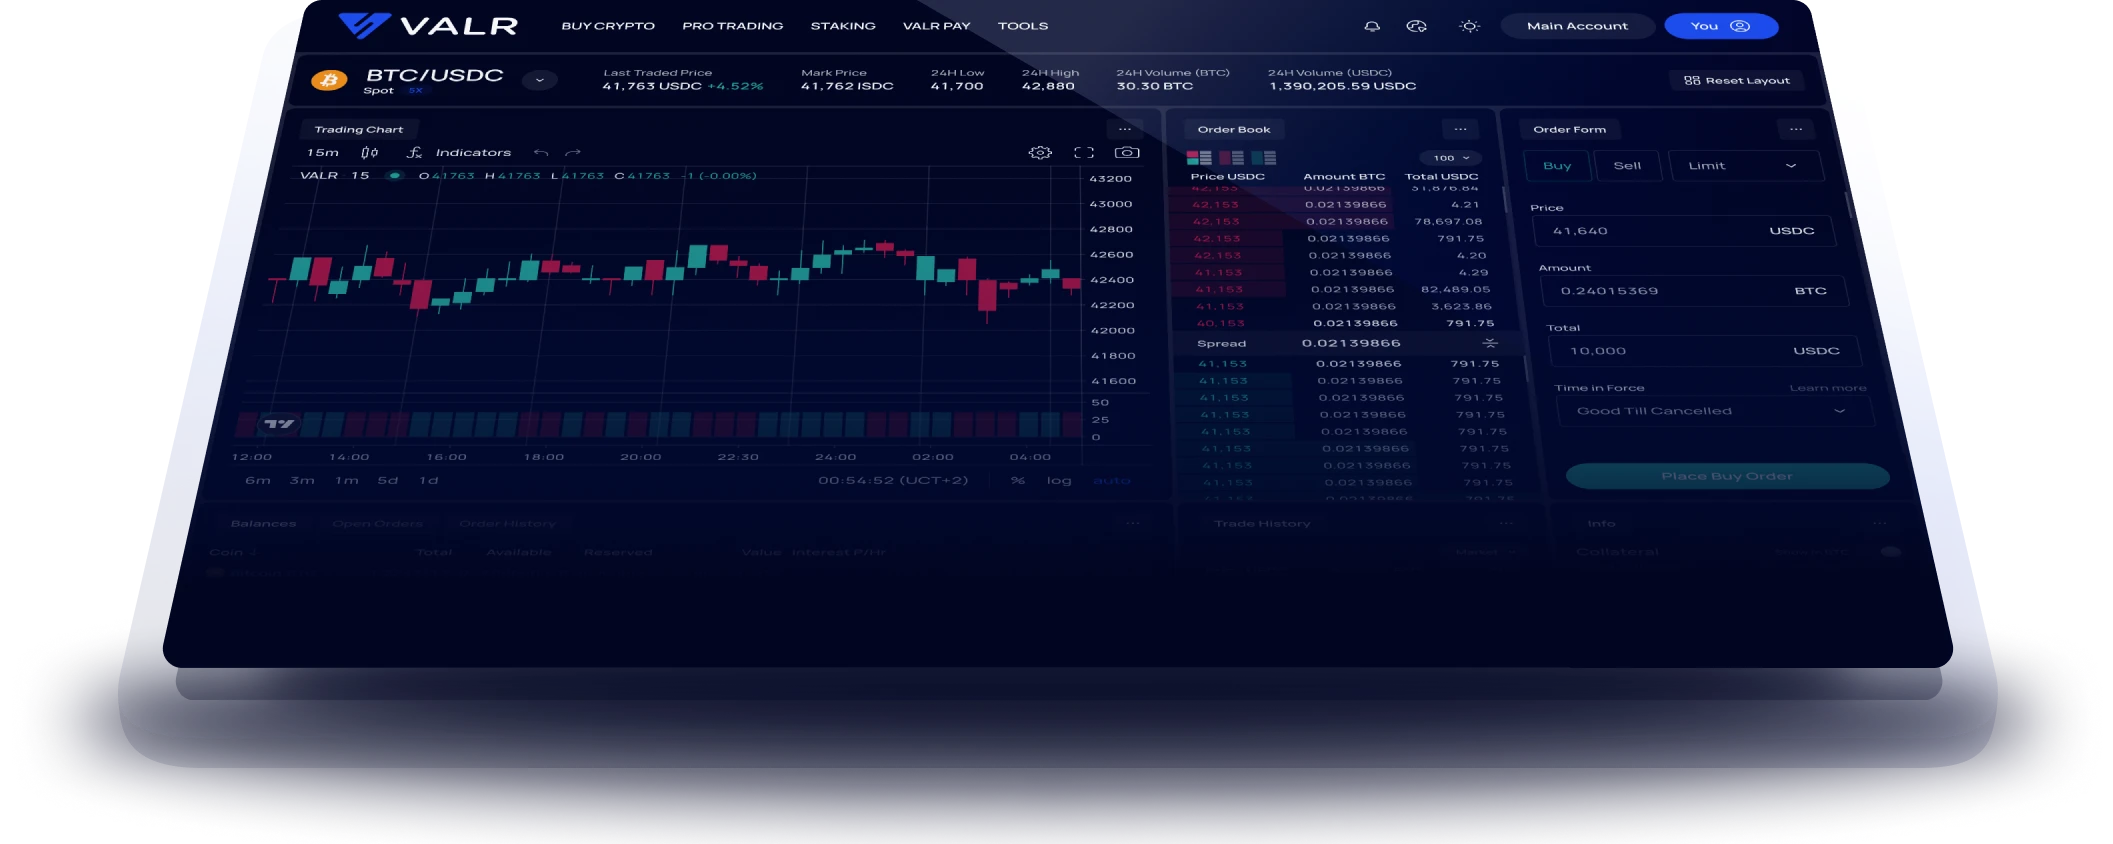The image size is (2113, 844).
Task: Click the redo arrow in chart toolbar
Action: coord(573,153)
